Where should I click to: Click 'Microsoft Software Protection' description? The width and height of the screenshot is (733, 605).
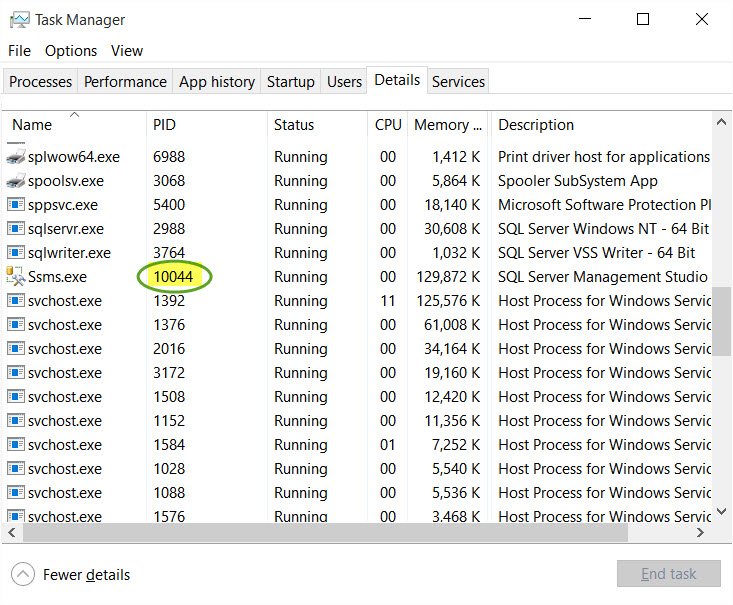click(604, 205)
